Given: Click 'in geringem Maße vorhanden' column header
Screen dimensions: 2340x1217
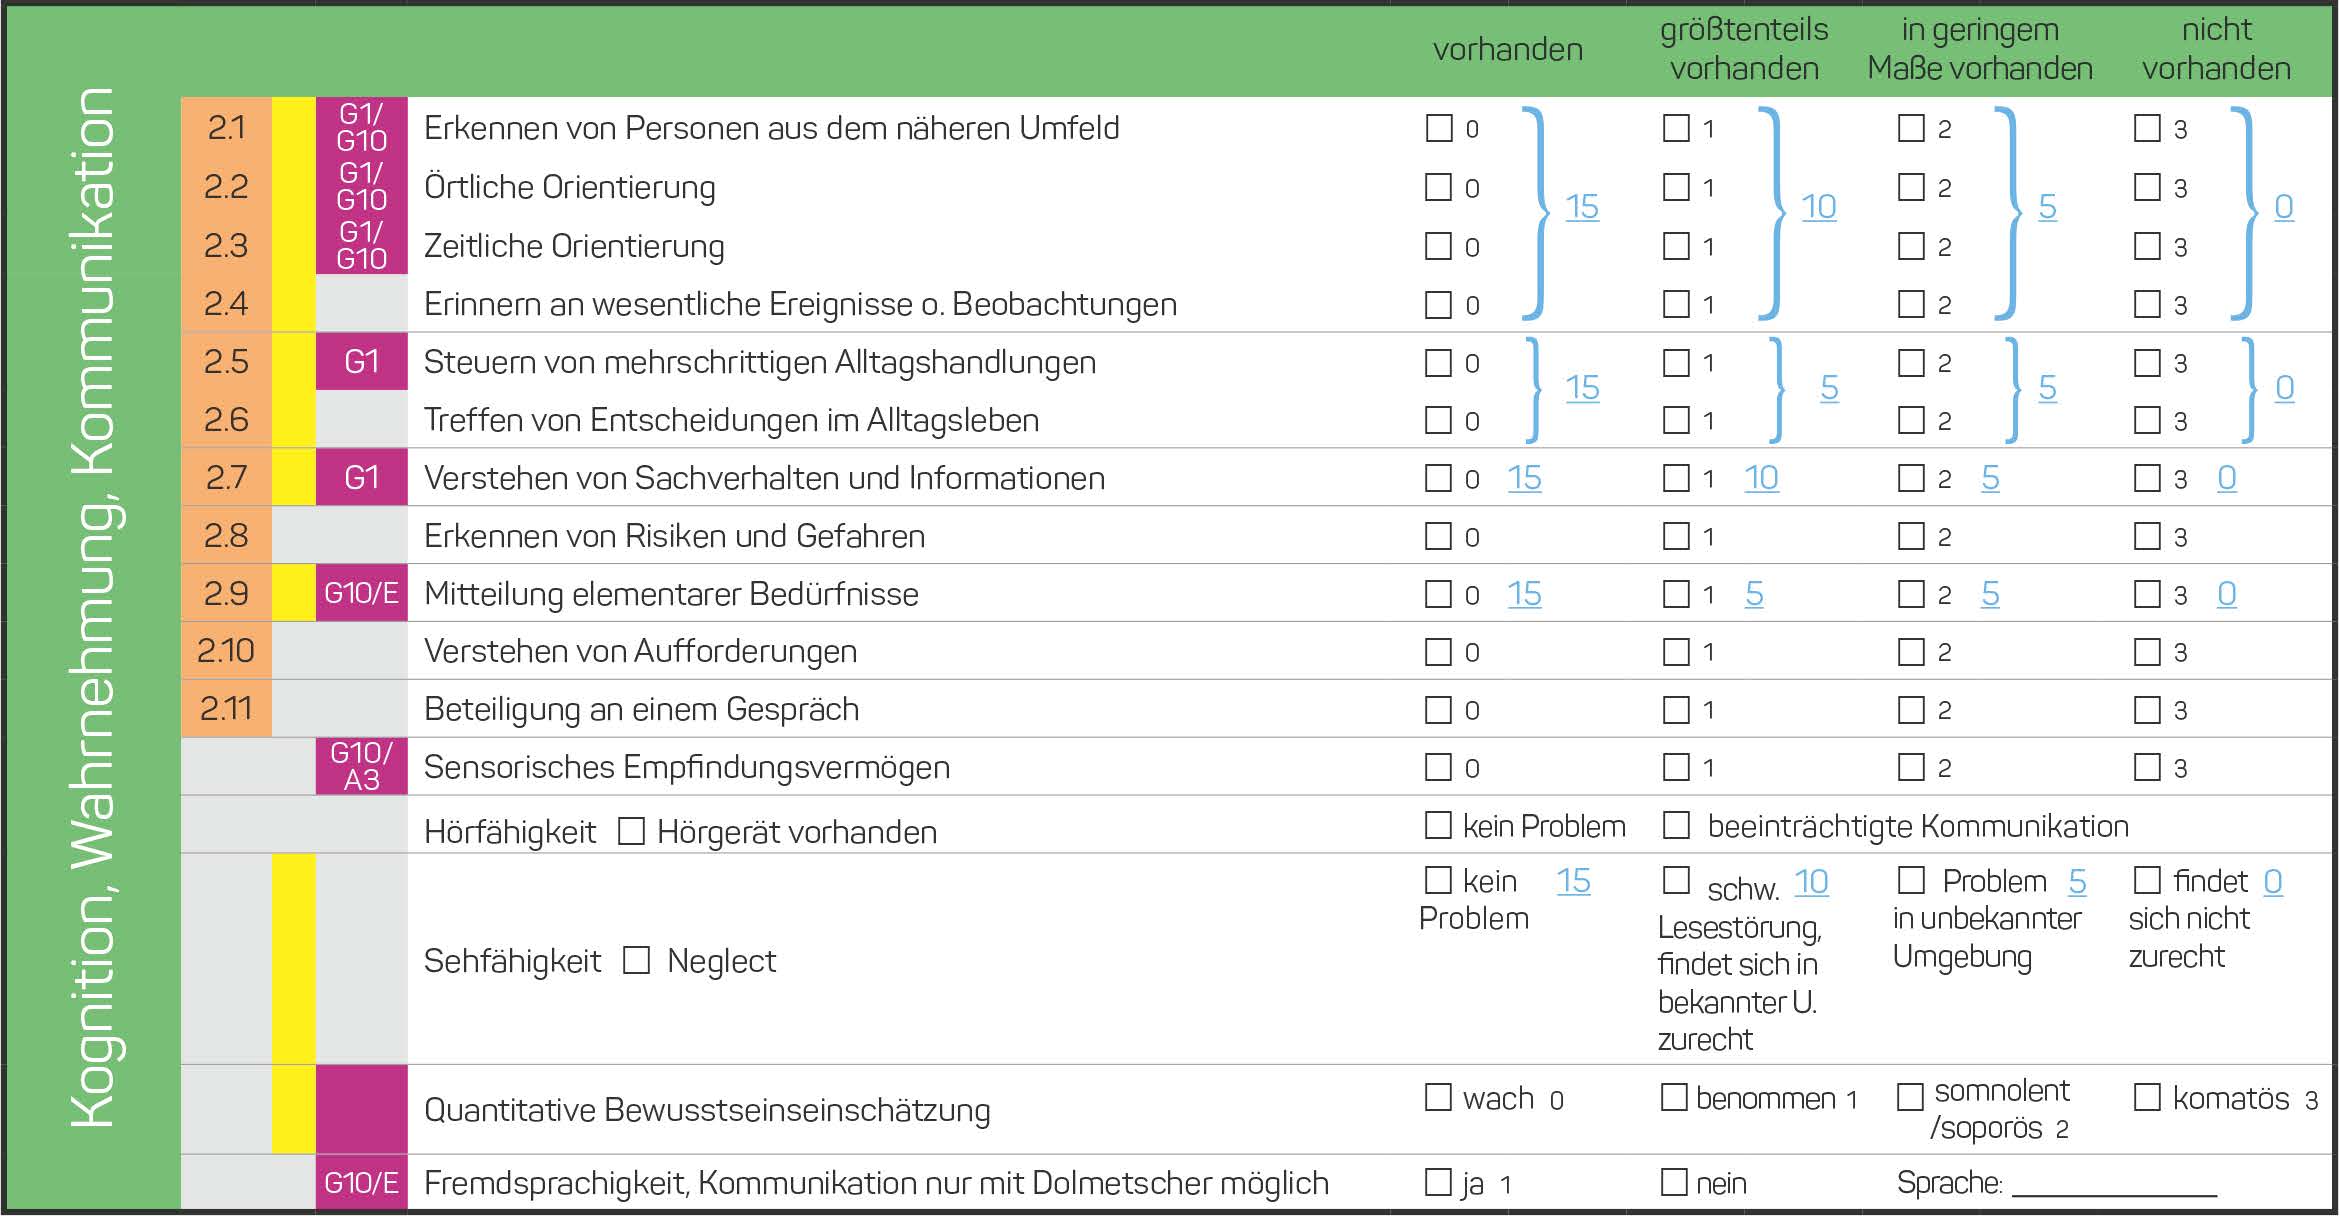Looking at the screenshot, I should (1980, 49).
